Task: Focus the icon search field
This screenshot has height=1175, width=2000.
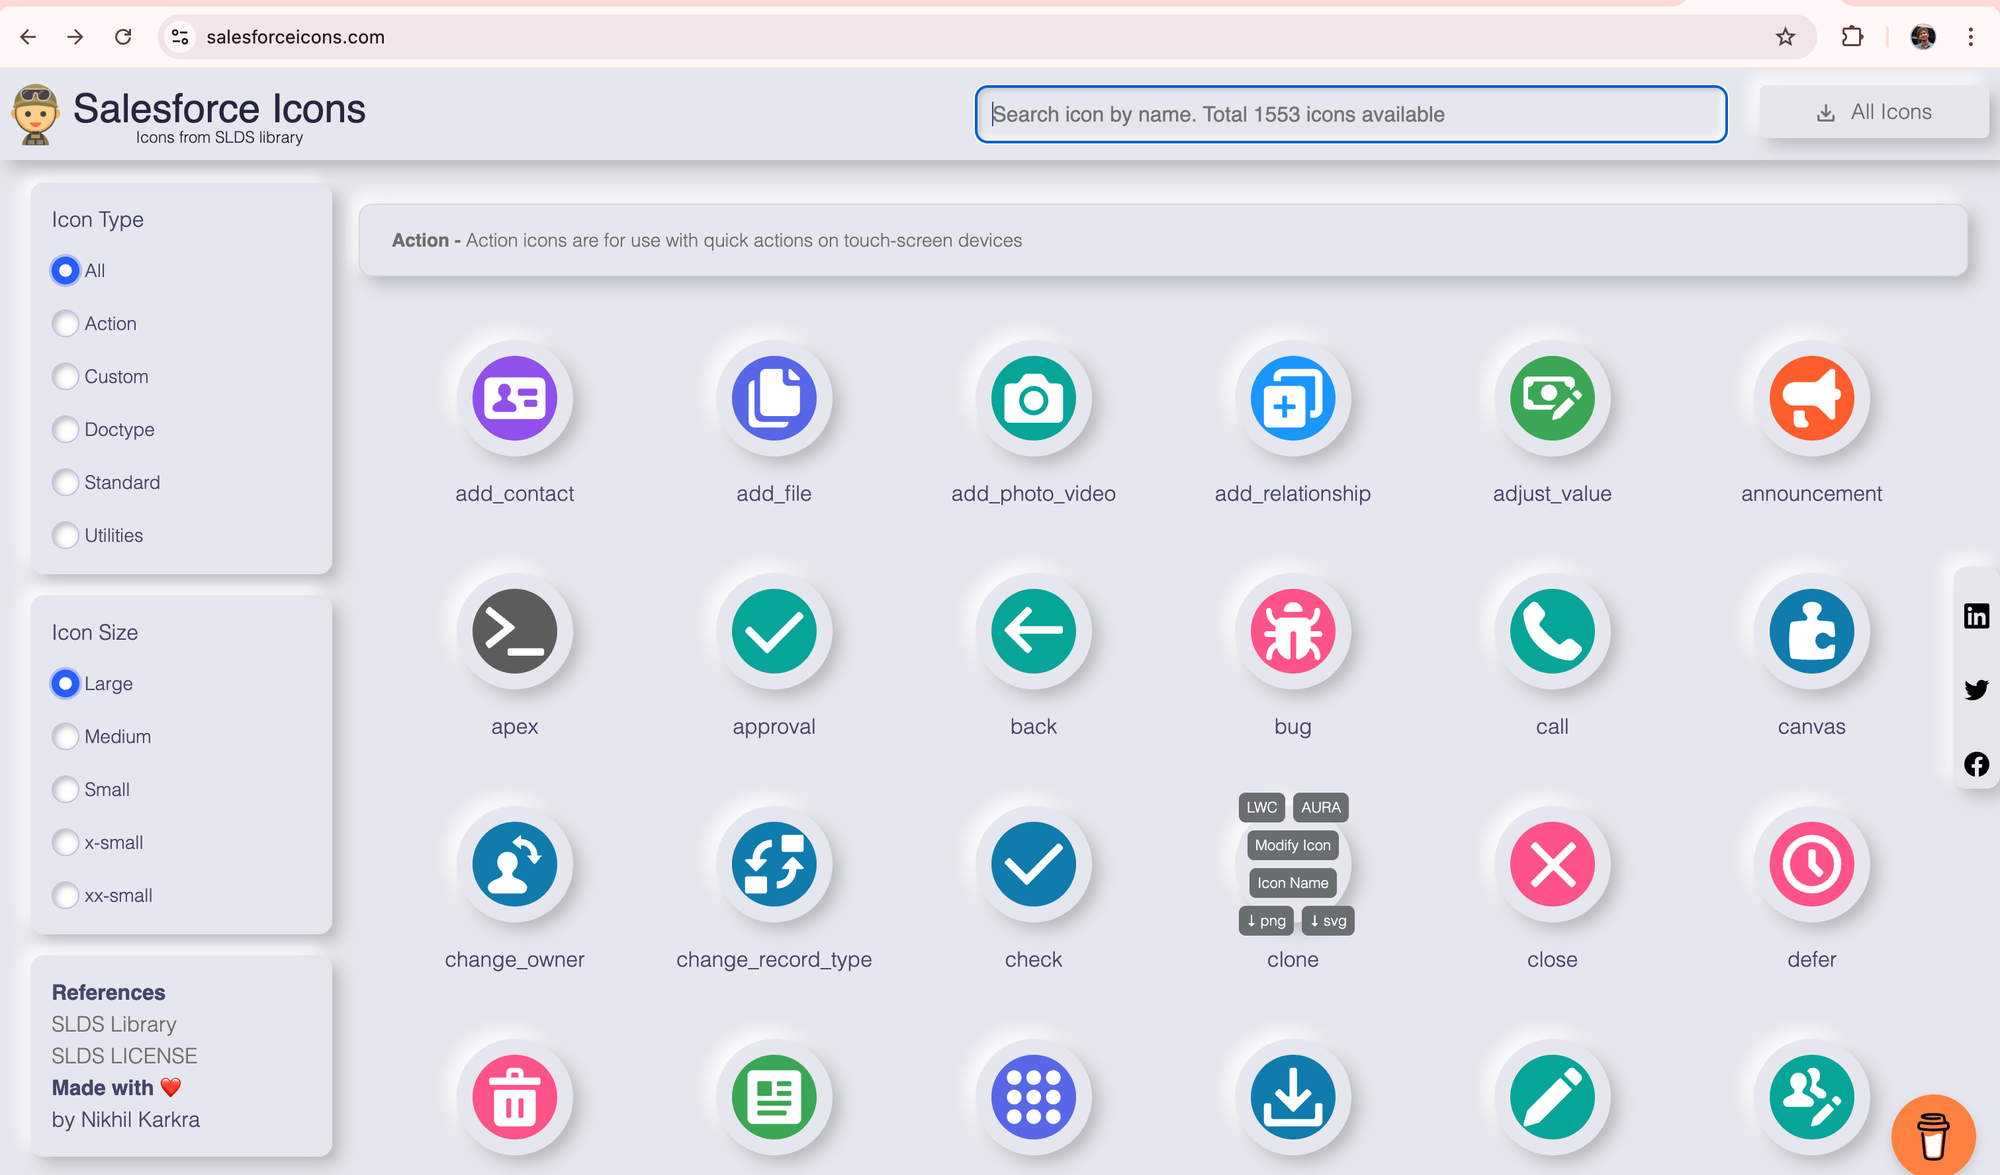Action: click(1350, 114)
